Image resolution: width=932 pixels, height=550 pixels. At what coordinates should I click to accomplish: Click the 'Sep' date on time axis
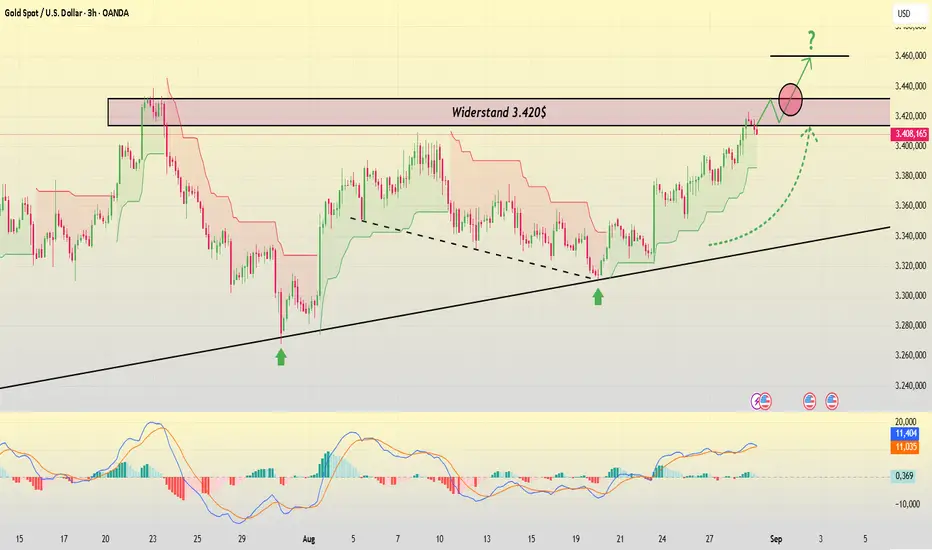(776, 539)
